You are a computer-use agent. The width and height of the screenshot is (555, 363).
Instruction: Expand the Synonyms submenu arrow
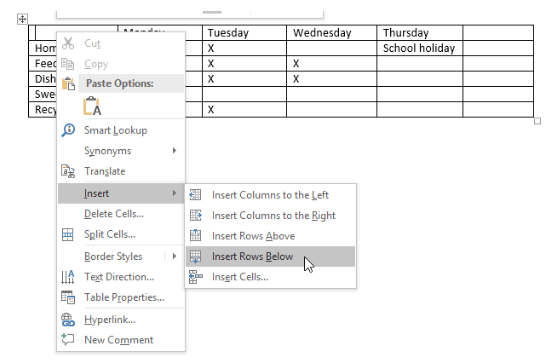pyautogui.click(x=174, y=151)
